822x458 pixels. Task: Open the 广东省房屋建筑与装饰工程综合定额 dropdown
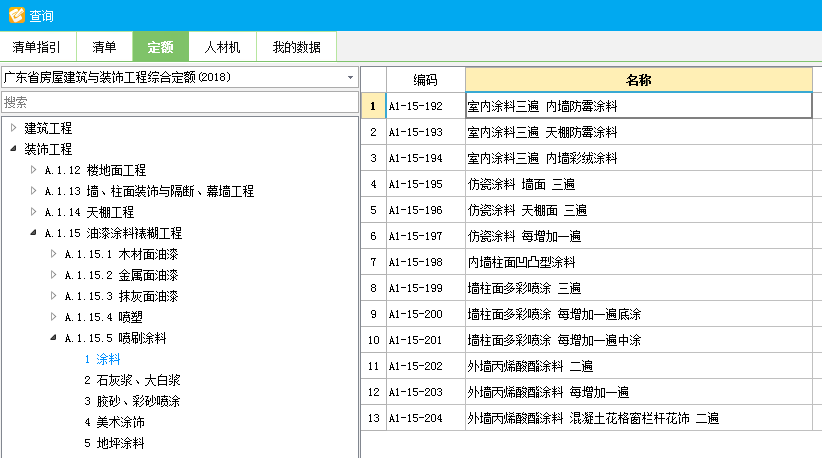coord(180,78)
